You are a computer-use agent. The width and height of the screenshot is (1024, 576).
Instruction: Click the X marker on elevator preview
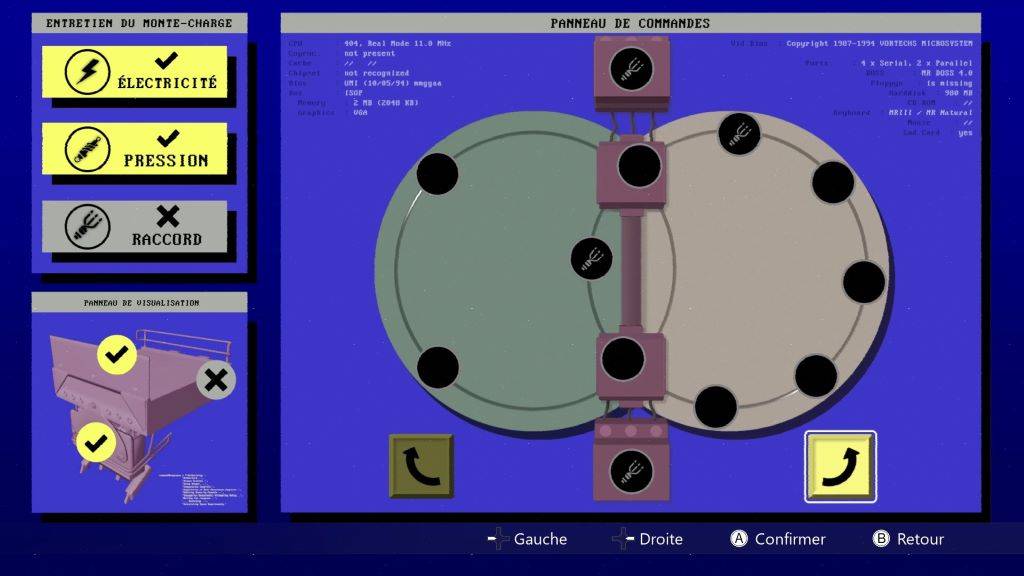216,379
